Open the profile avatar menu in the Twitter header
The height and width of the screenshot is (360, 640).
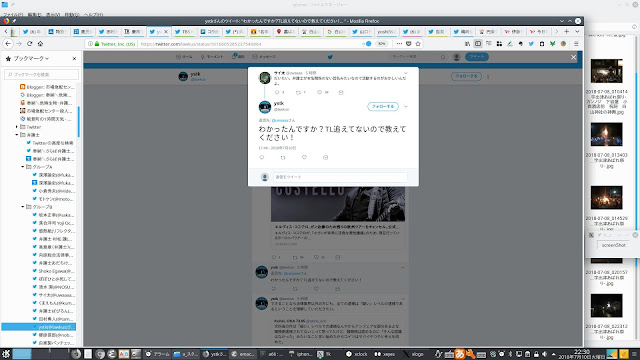point(457,57)
